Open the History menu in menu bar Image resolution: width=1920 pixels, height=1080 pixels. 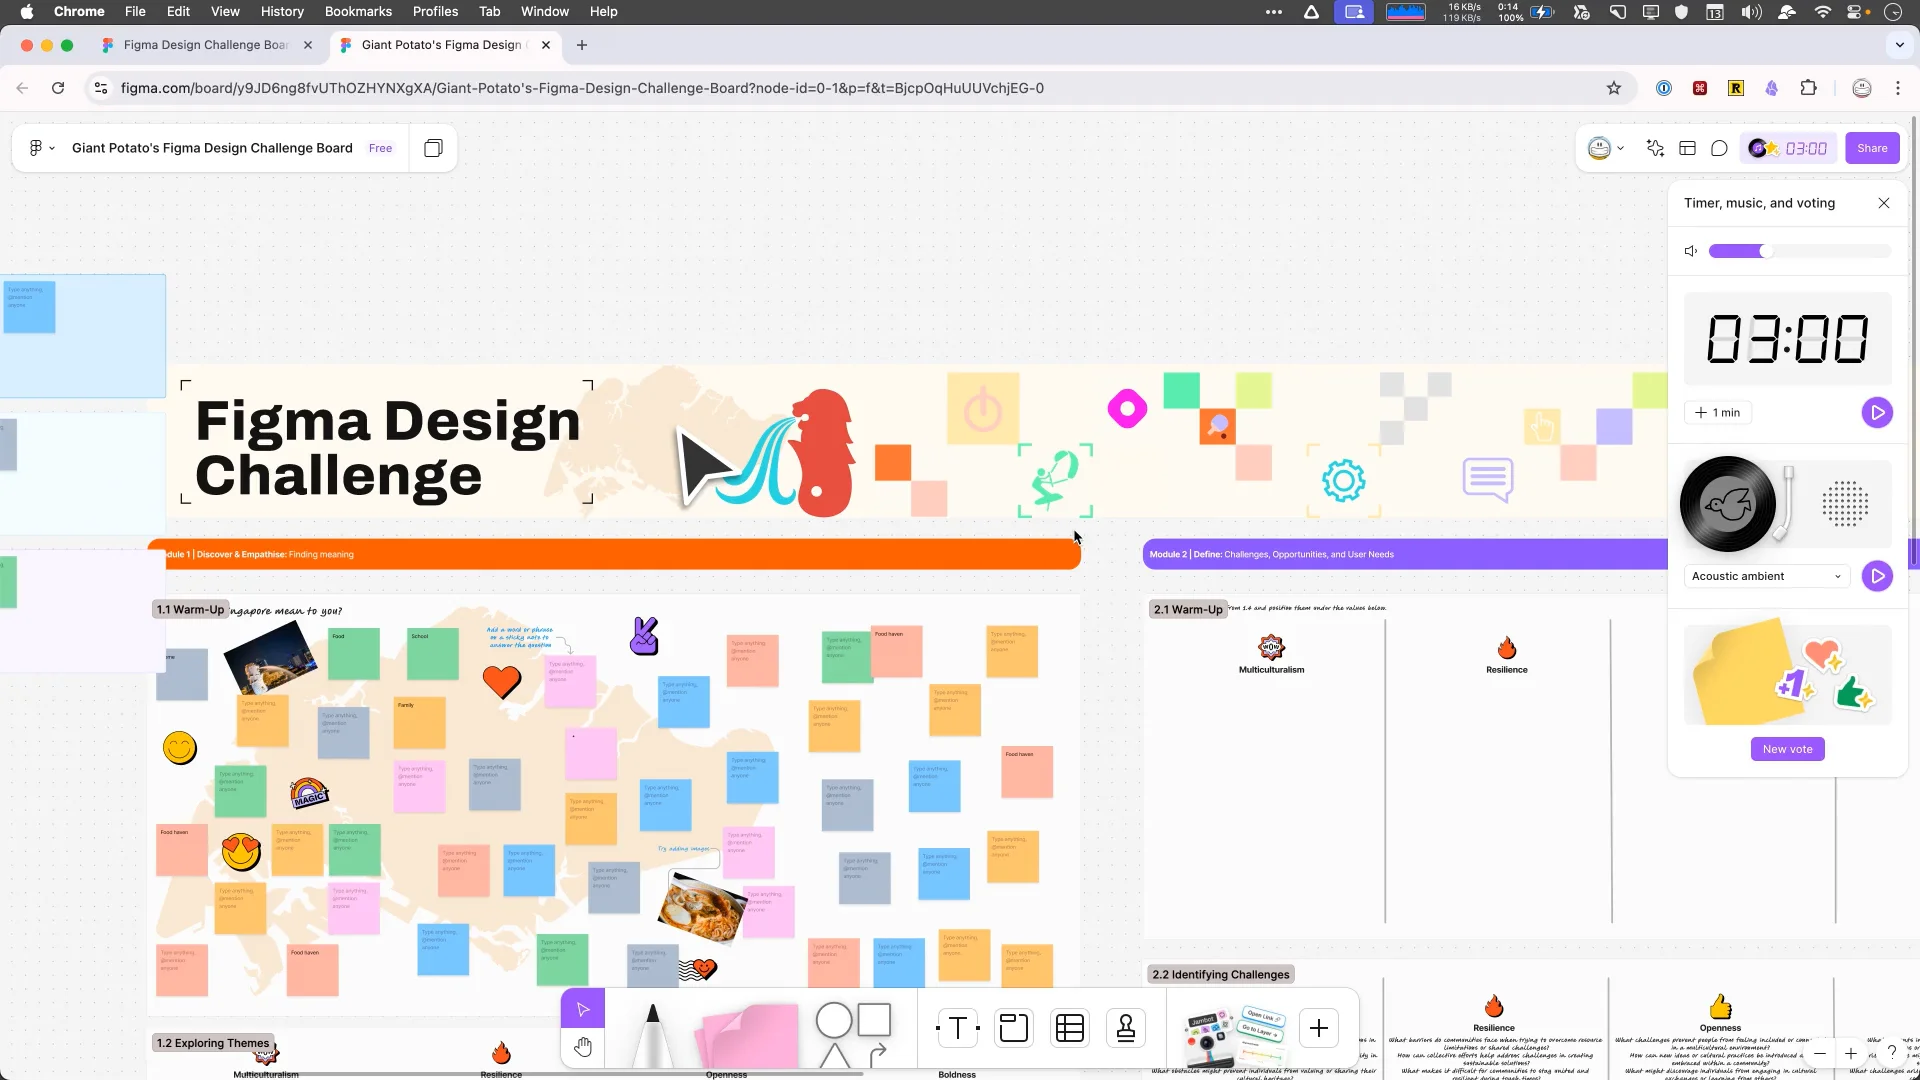(x=282, y=12)
